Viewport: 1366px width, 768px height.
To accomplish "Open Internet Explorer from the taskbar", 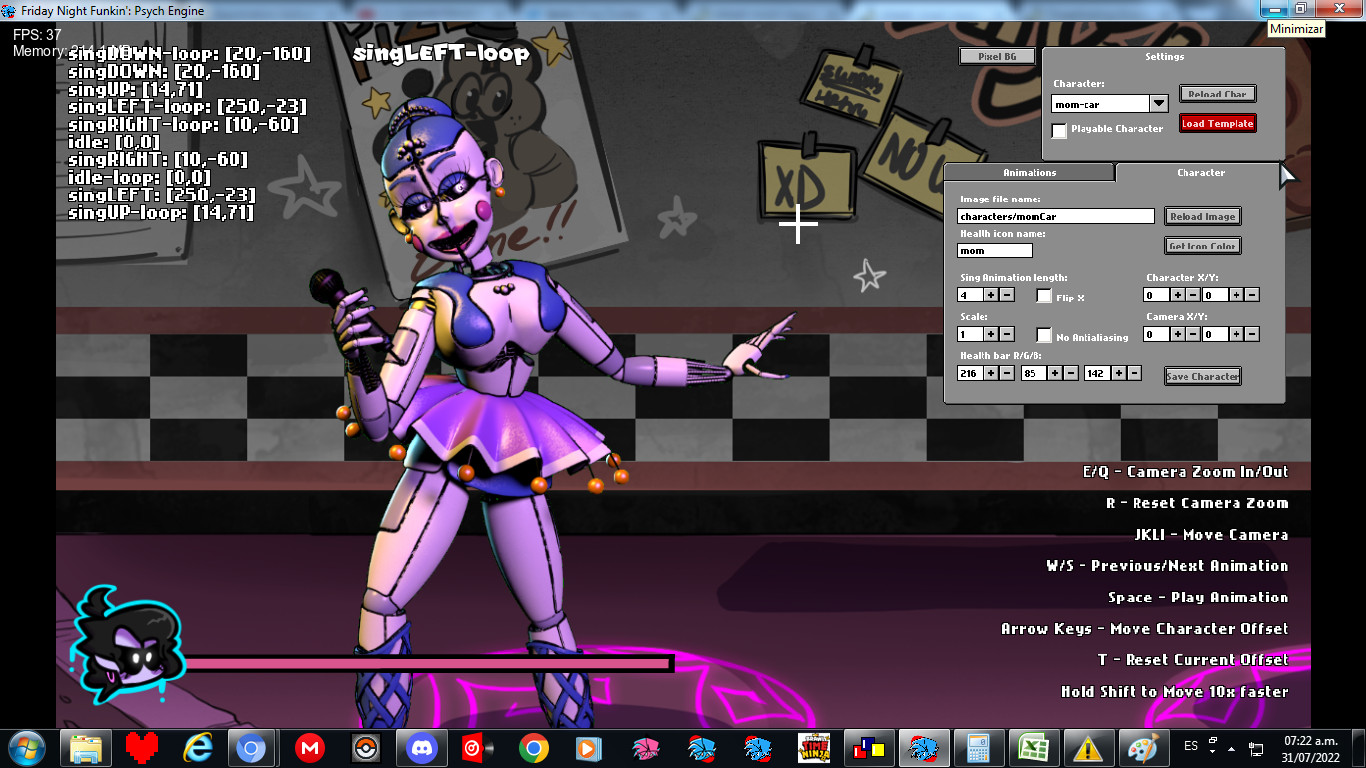I will (x=198, y=747).
